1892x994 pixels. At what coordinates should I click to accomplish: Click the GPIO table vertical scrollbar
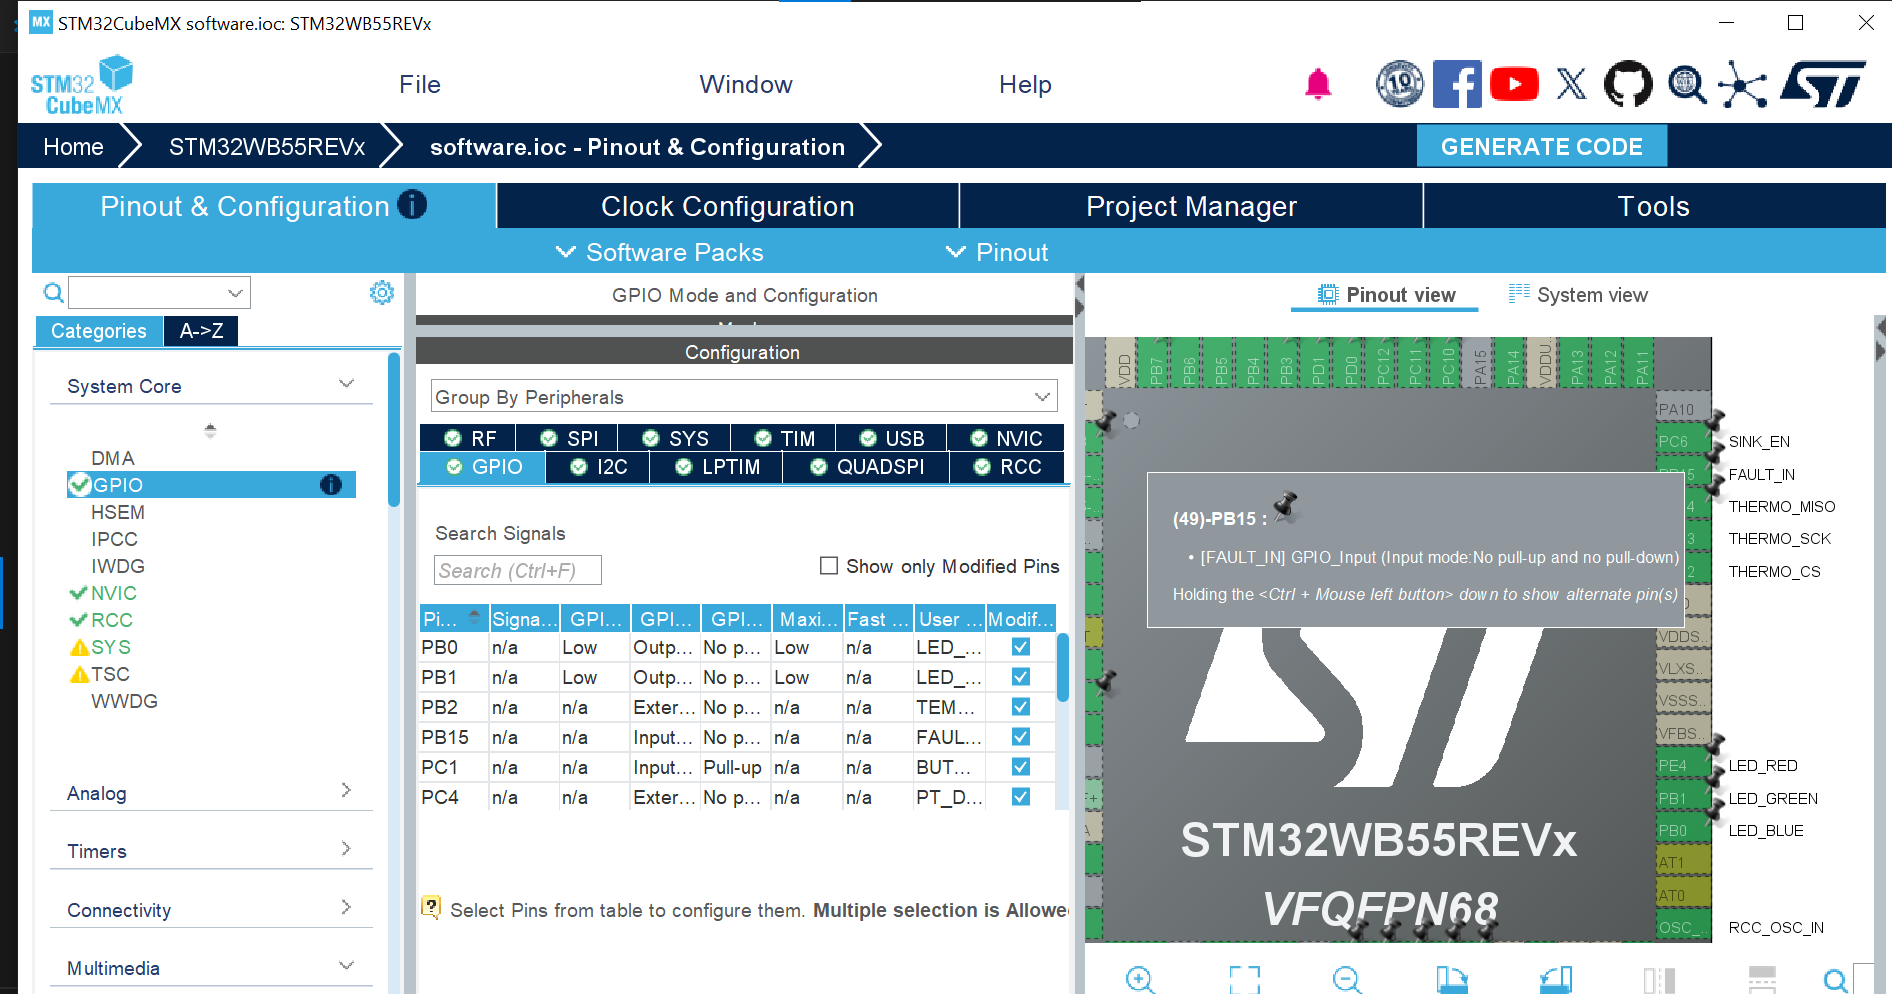(1062, 668)
